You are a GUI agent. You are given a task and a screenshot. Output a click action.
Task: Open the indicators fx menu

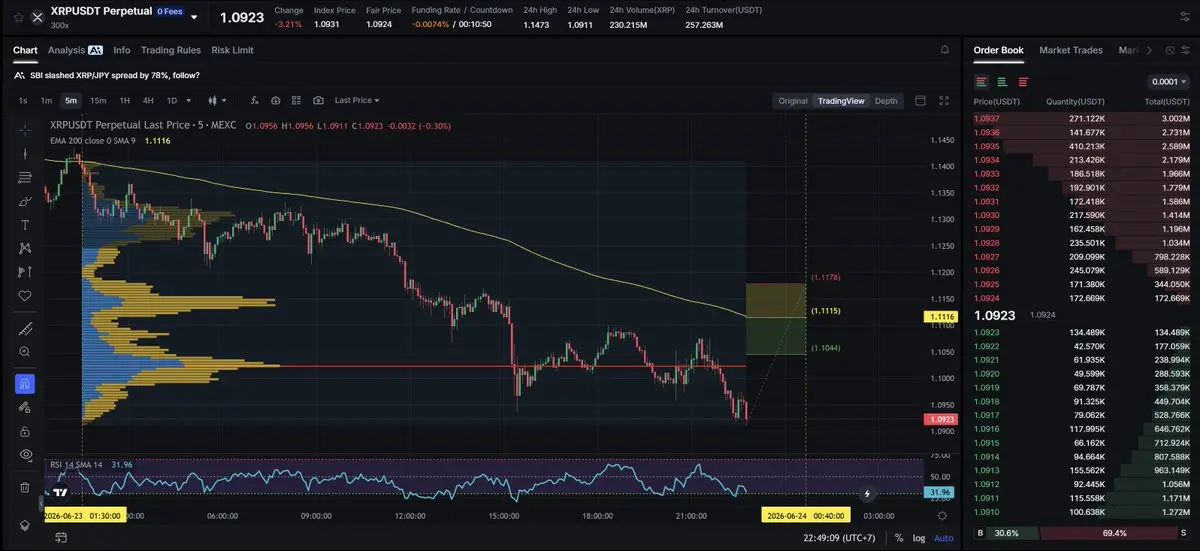(255, 100)
